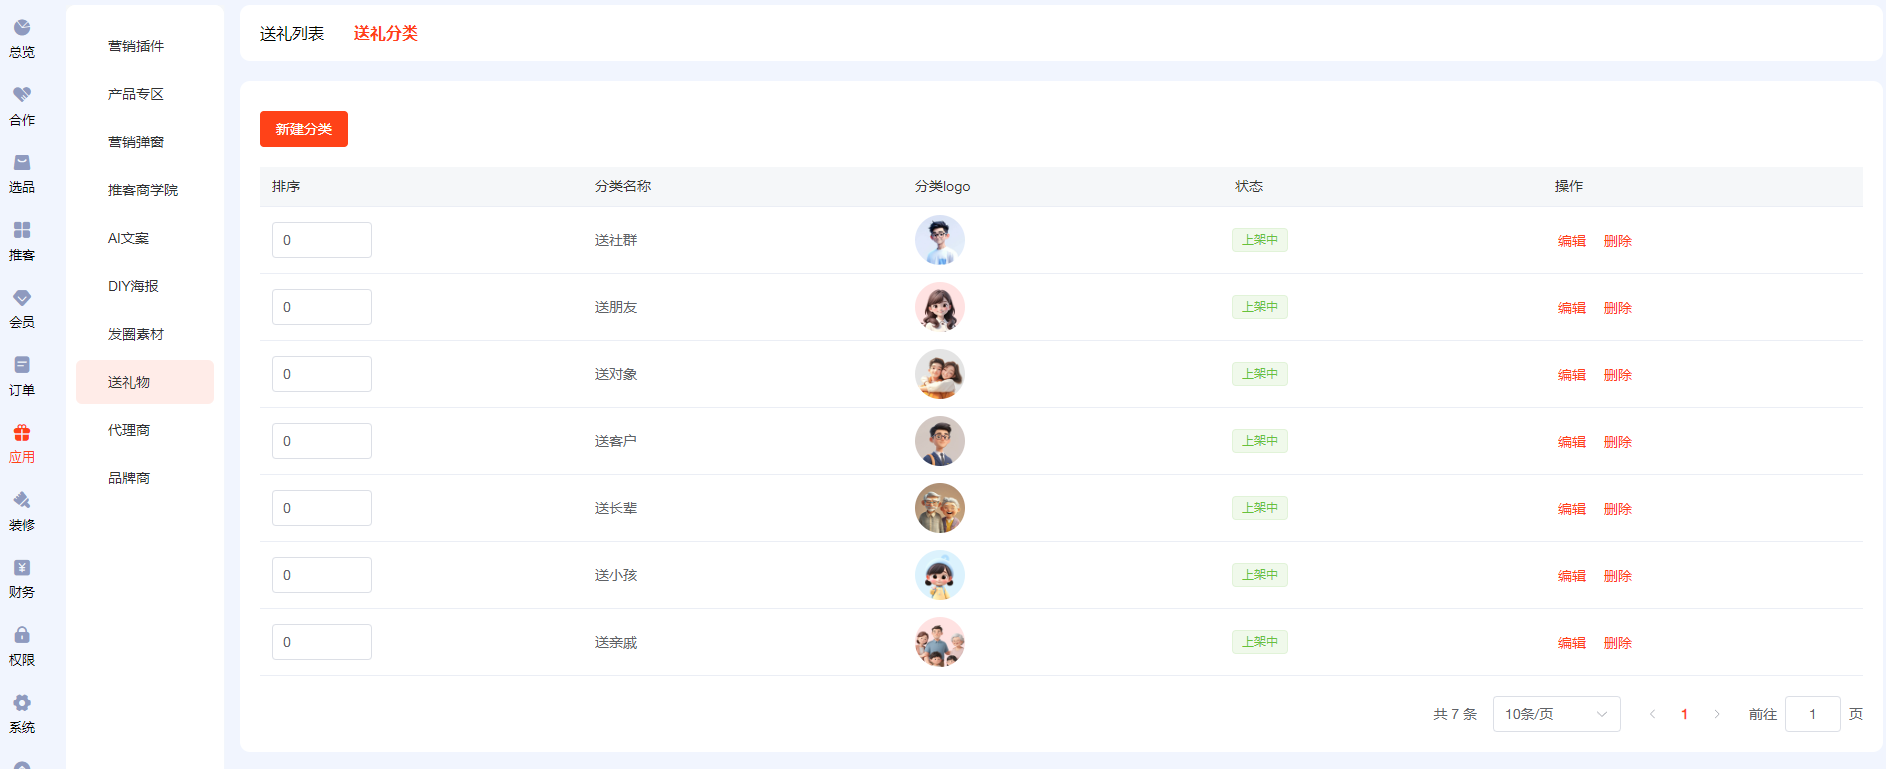Viewport: 1886px width, 769px height.
Task: Click 编辑 for the 送社群 category
Action: click(1572, 241)
